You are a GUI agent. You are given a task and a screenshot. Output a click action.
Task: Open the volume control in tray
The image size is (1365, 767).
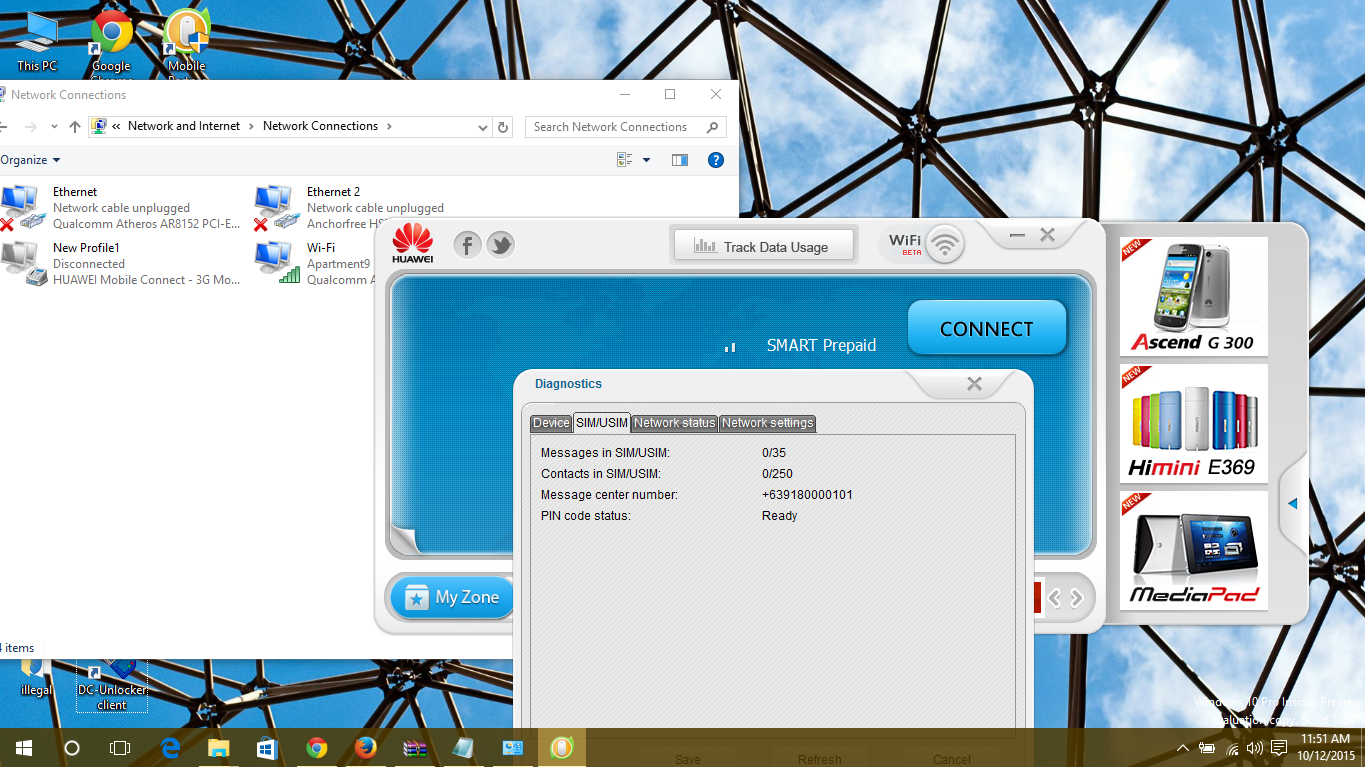point(1255,748)
